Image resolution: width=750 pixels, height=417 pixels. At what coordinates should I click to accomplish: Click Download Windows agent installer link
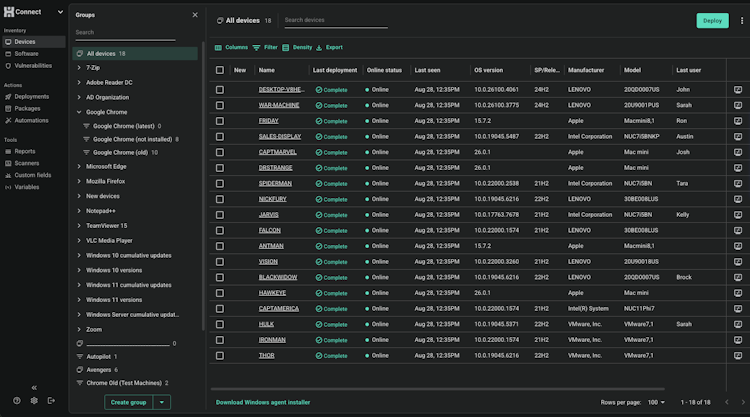tap(263, 402)
